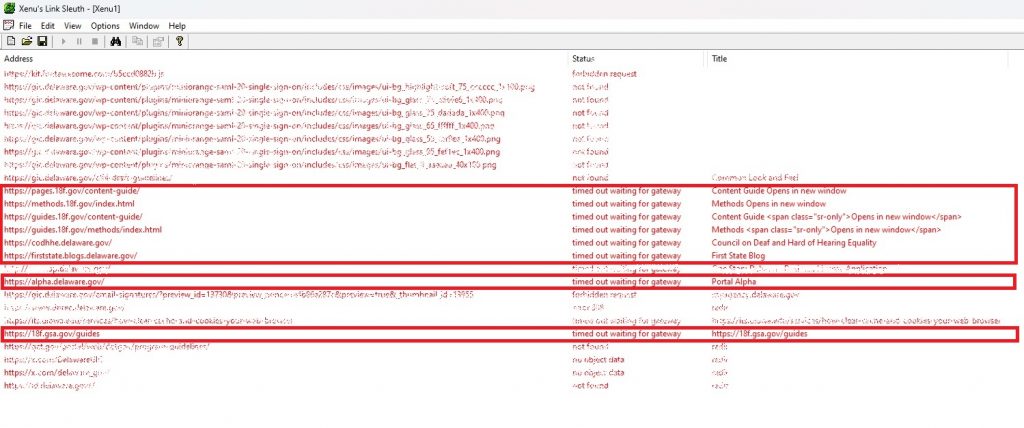Select the pages.18f.gov/content-guide address
This screenshot has width=1024, height=428.
click(x=72, y=191)
